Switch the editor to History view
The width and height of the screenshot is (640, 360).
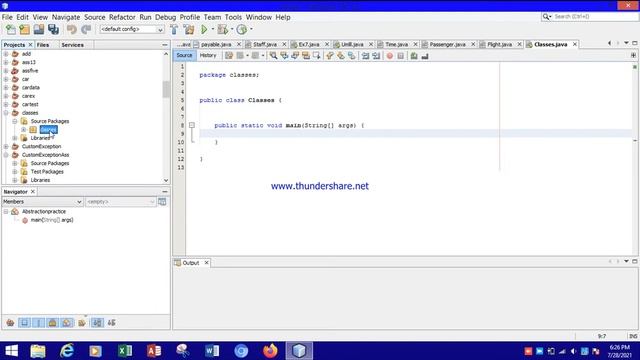pos(208,56)
